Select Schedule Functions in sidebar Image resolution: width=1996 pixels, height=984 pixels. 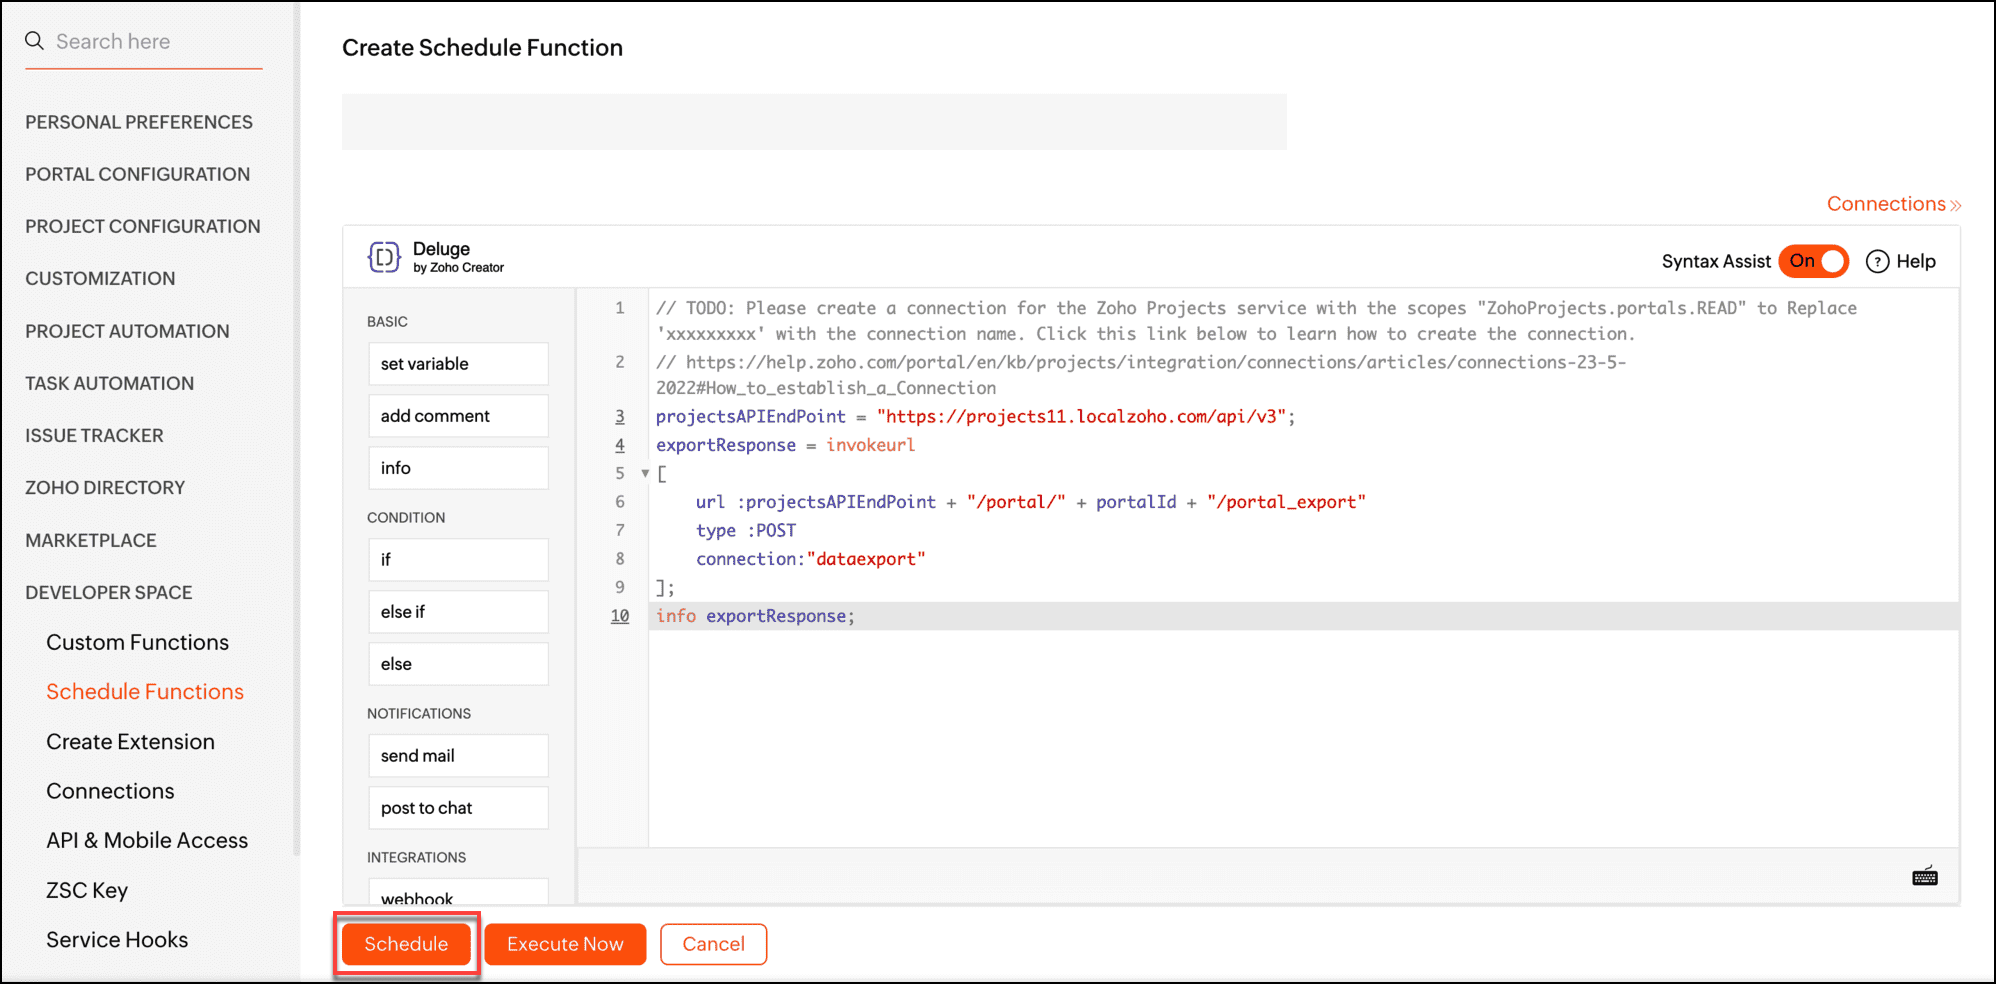pos(145,692)
